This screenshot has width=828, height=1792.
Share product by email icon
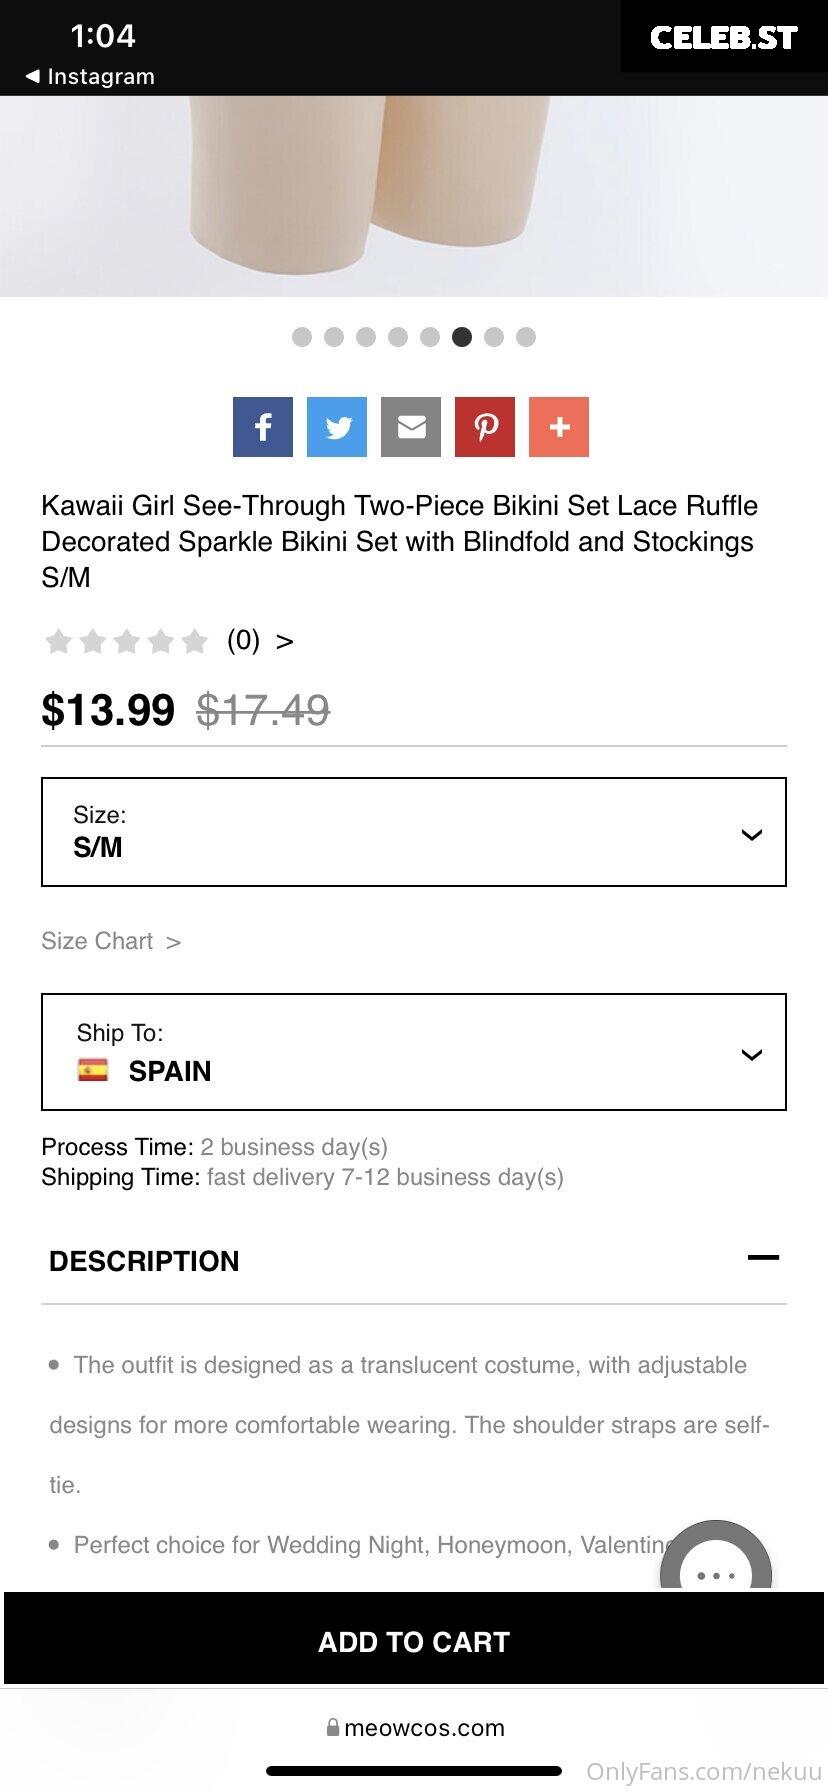pos(411,427)
